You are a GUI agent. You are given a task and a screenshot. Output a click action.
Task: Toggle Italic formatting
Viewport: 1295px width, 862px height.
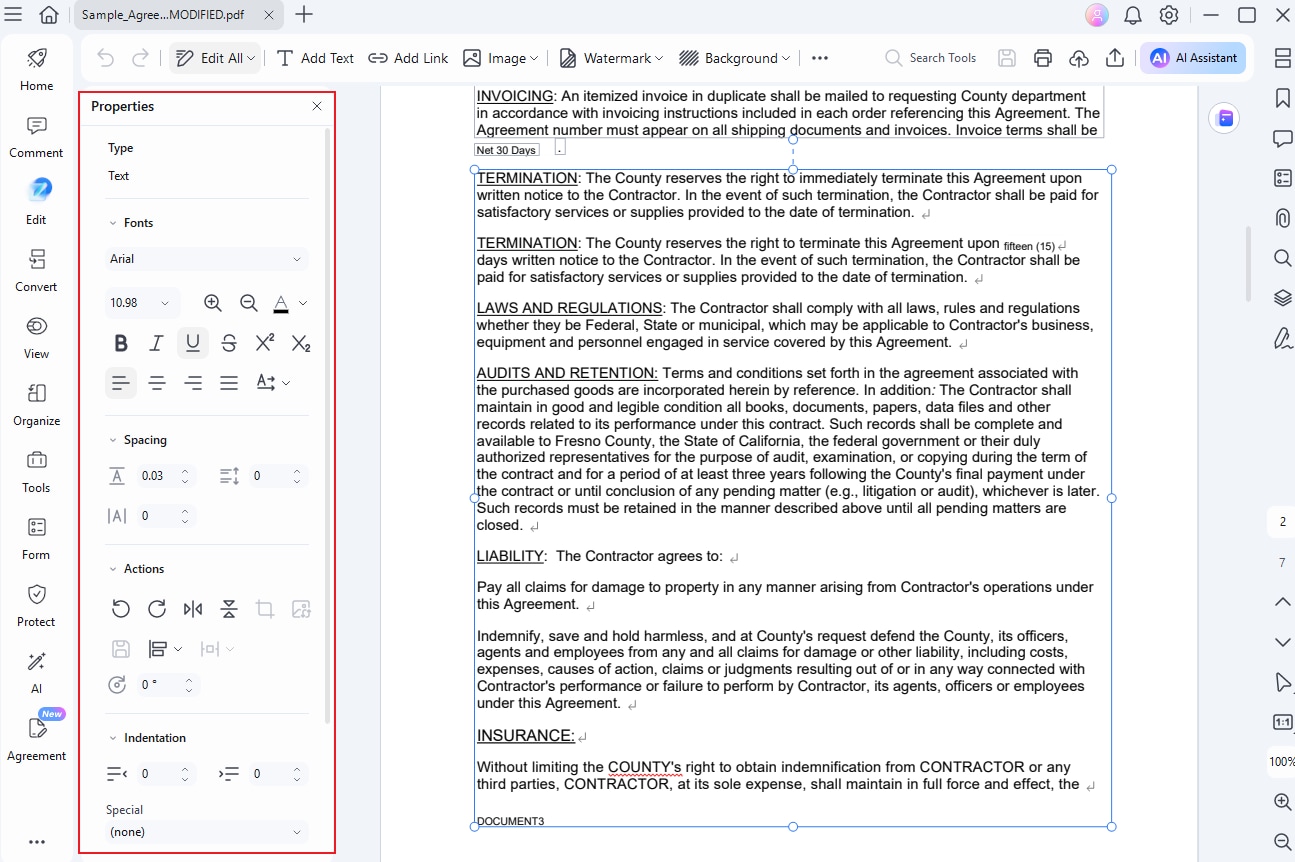tap(157, 343)
